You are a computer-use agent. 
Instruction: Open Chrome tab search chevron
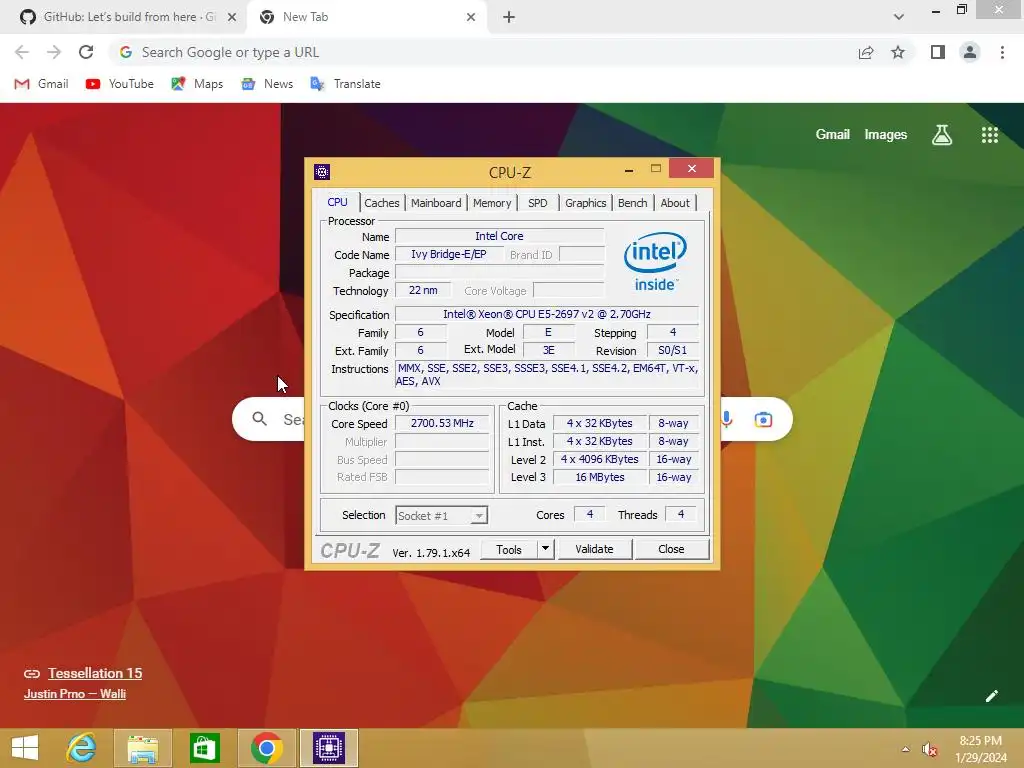click(899, 17)
